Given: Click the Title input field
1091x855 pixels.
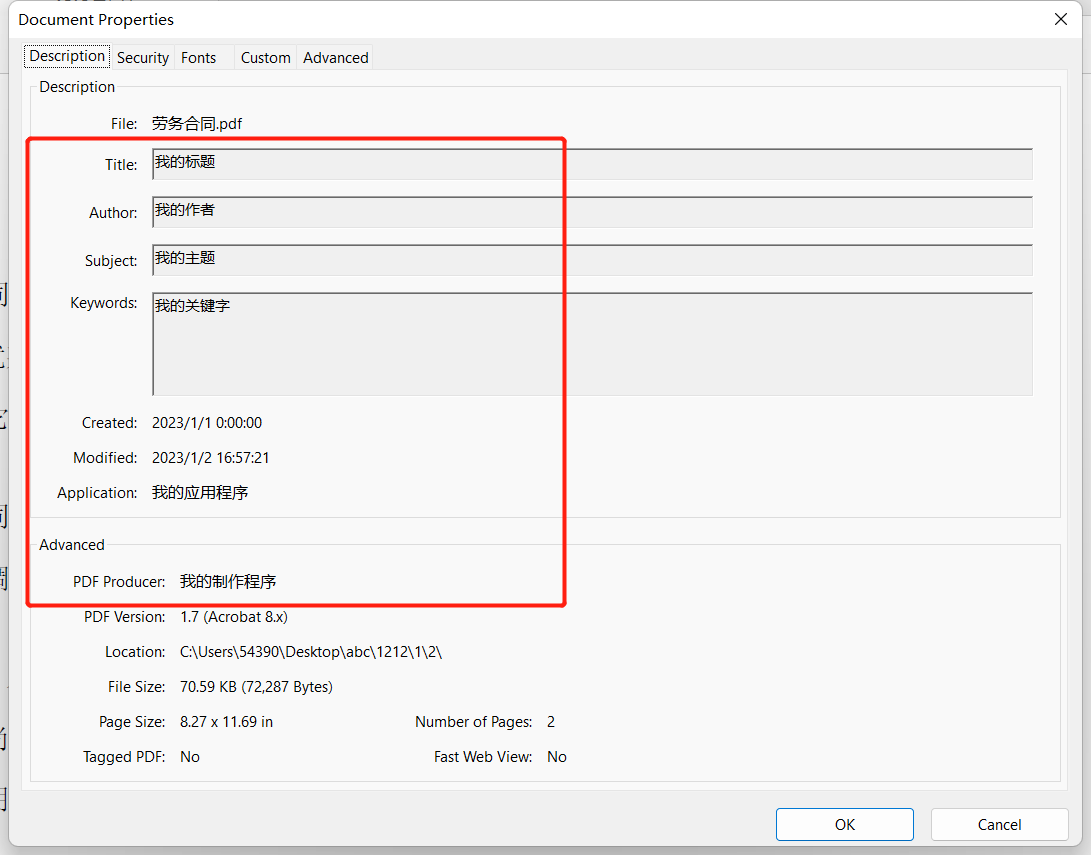Looking at the screenshot, I should [x=592, y=164].
